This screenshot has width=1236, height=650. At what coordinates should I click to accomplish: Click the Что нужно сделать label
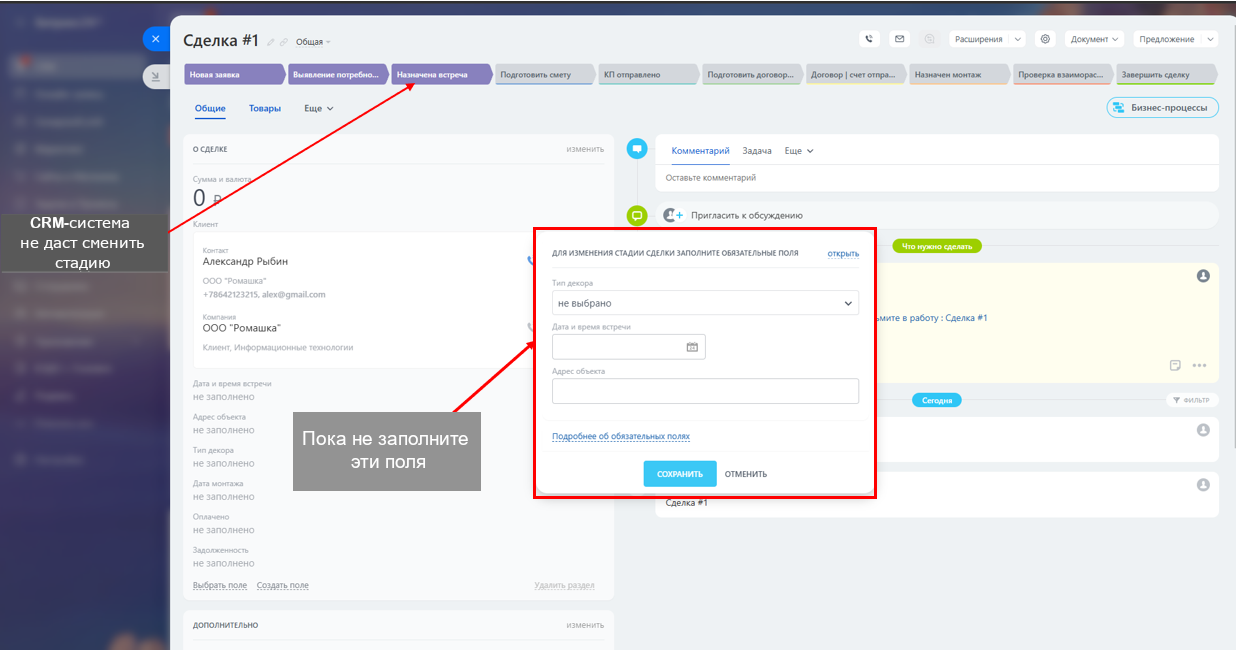coord(937,246)
